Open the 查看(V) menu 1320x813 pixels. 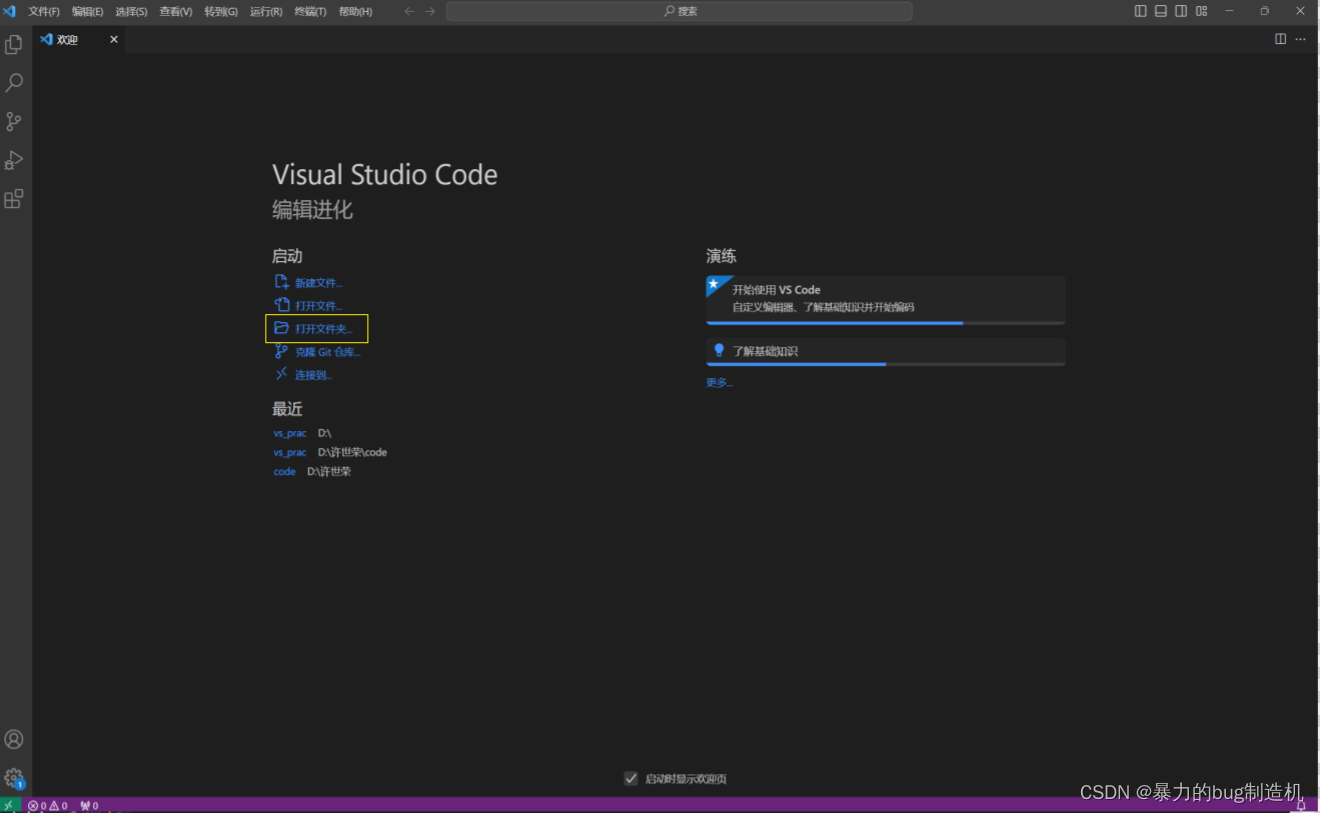[176, 11]
